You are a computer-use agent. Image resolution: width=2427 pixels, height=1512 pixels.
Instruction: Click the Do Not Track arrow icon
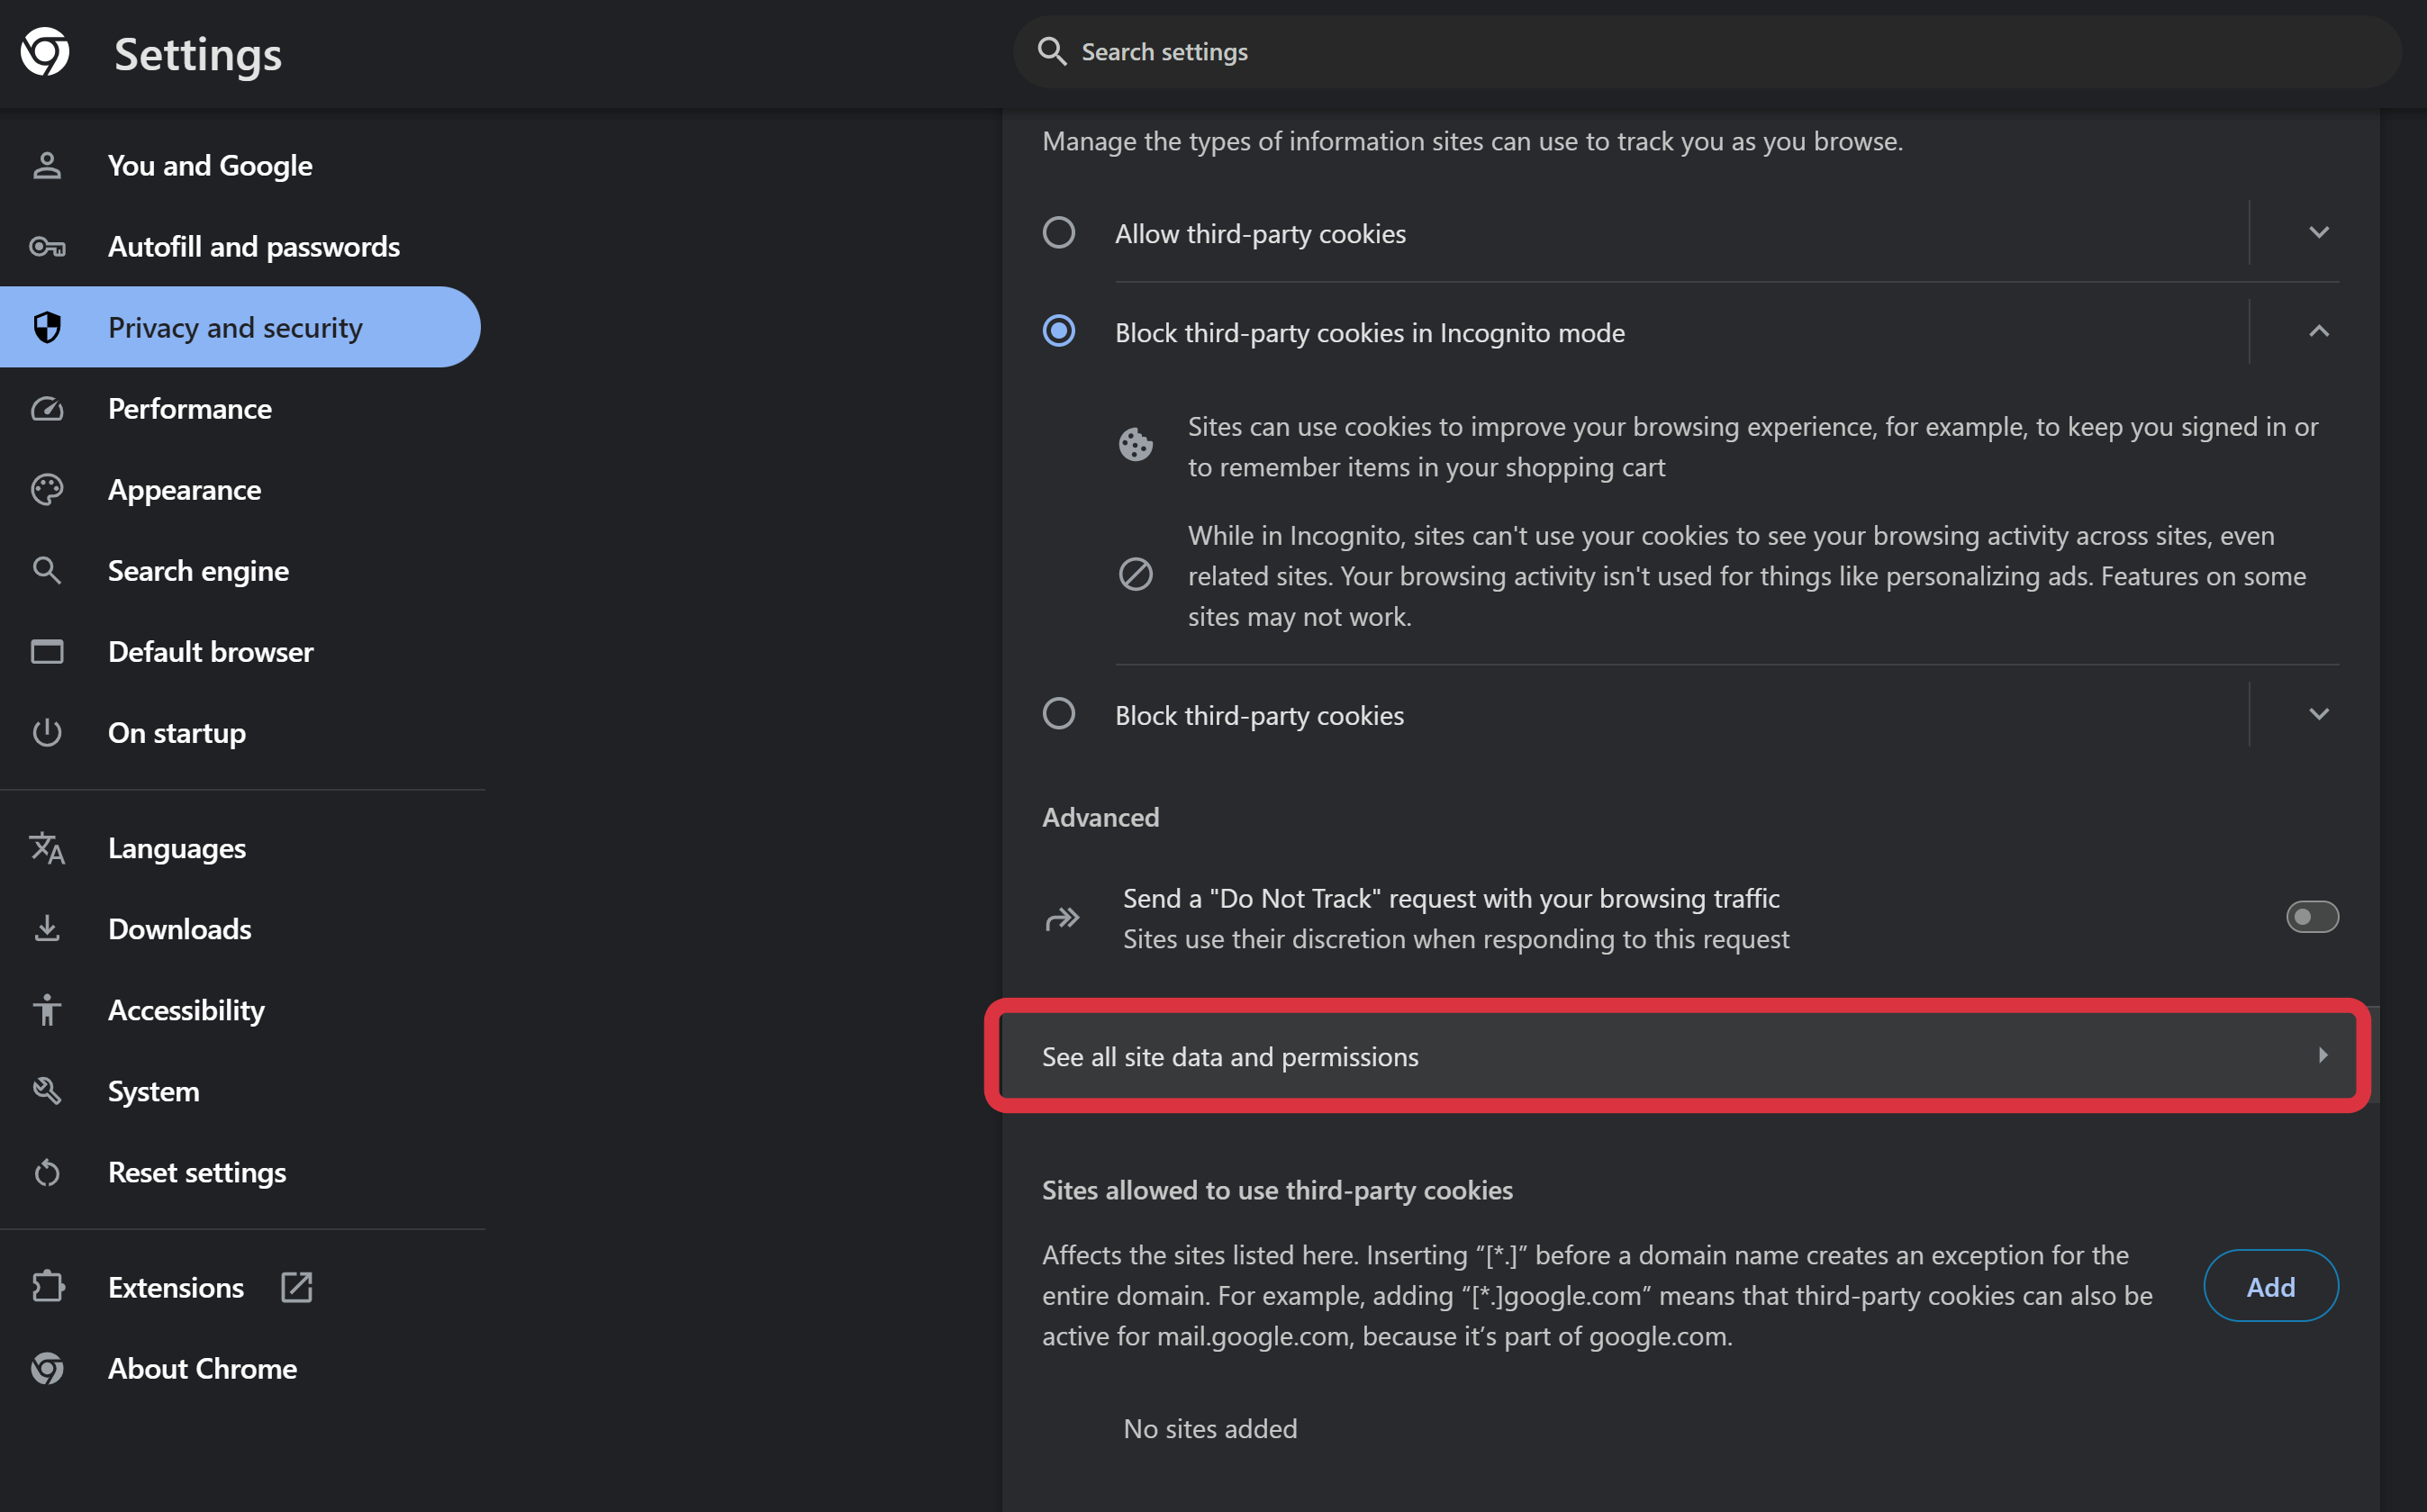(1062, 918)
